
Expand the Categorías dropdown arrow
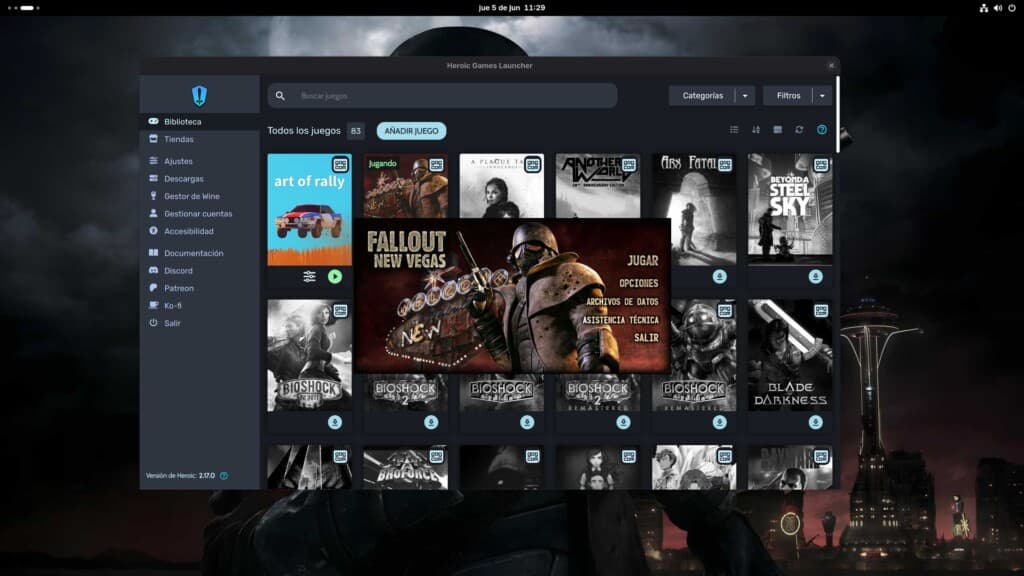[x=745, y=96]
